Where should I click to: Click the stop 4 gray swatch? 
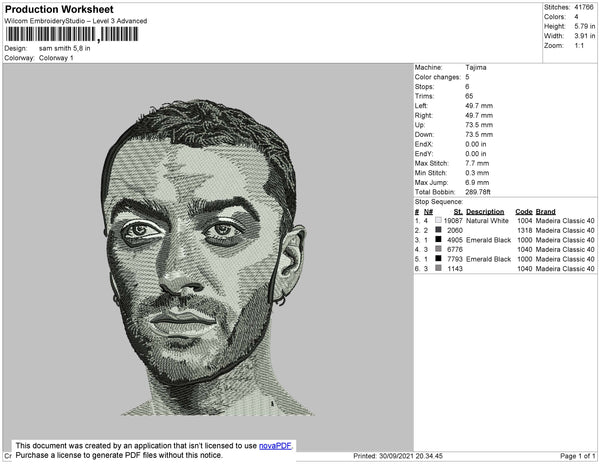pos(438,249)
